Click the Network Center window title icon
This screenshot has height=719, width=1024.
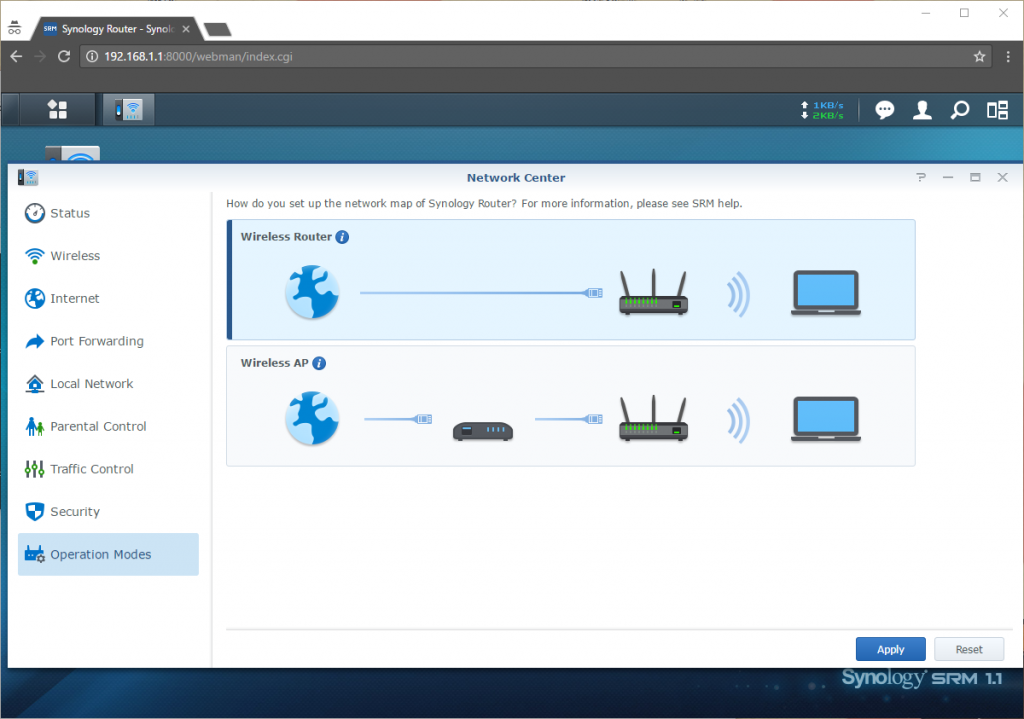pos(28,178)
